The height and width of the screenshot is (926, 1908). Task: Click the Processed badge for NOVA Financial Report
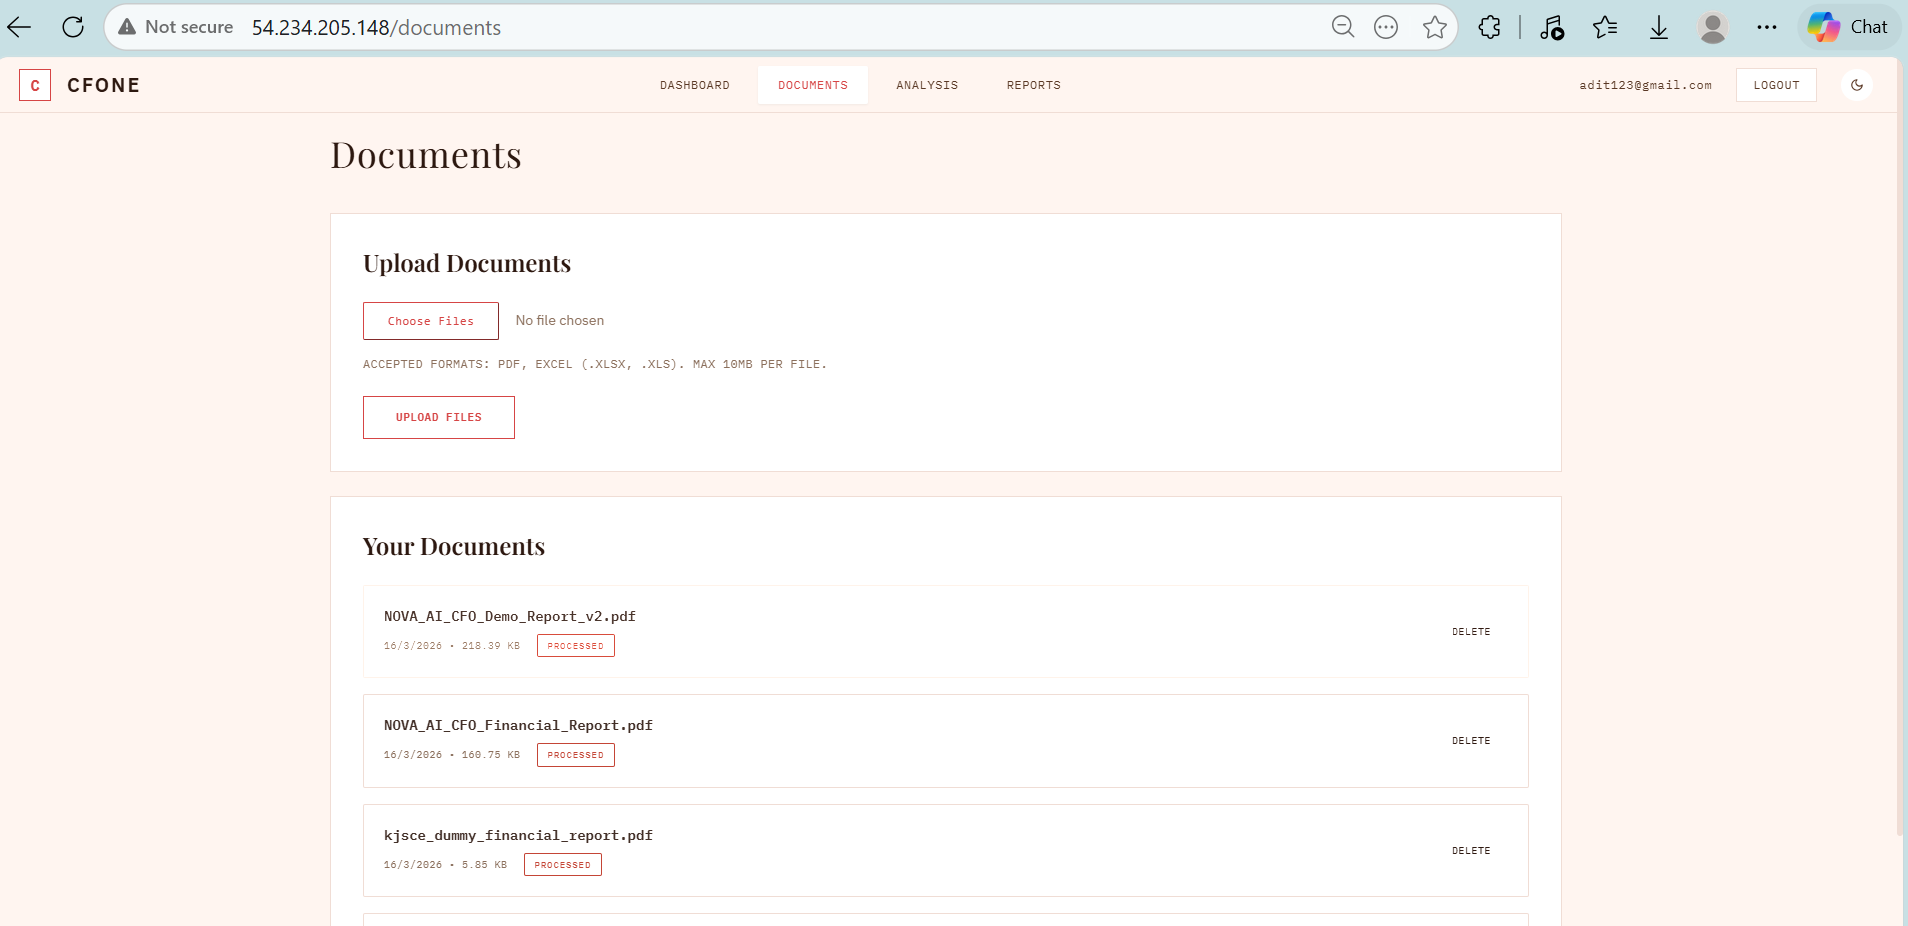tap(576, 755)
